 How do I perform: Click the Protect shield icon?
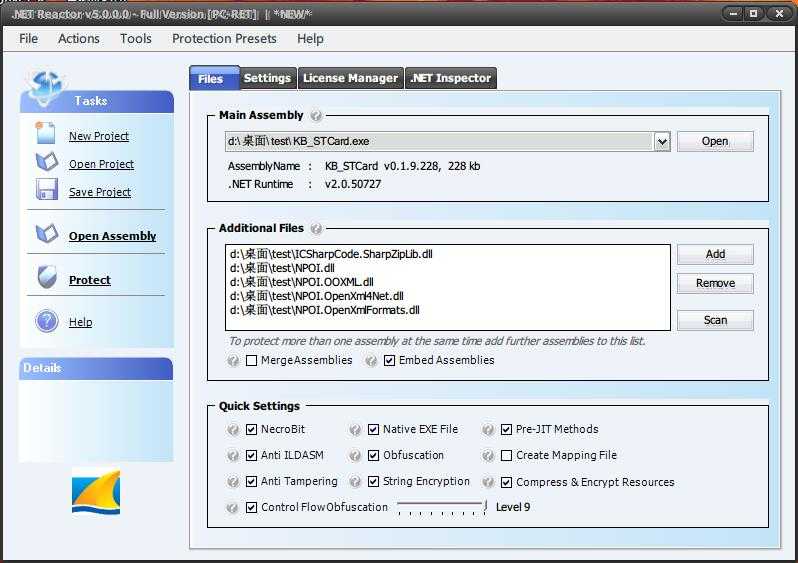coord(47,277)
